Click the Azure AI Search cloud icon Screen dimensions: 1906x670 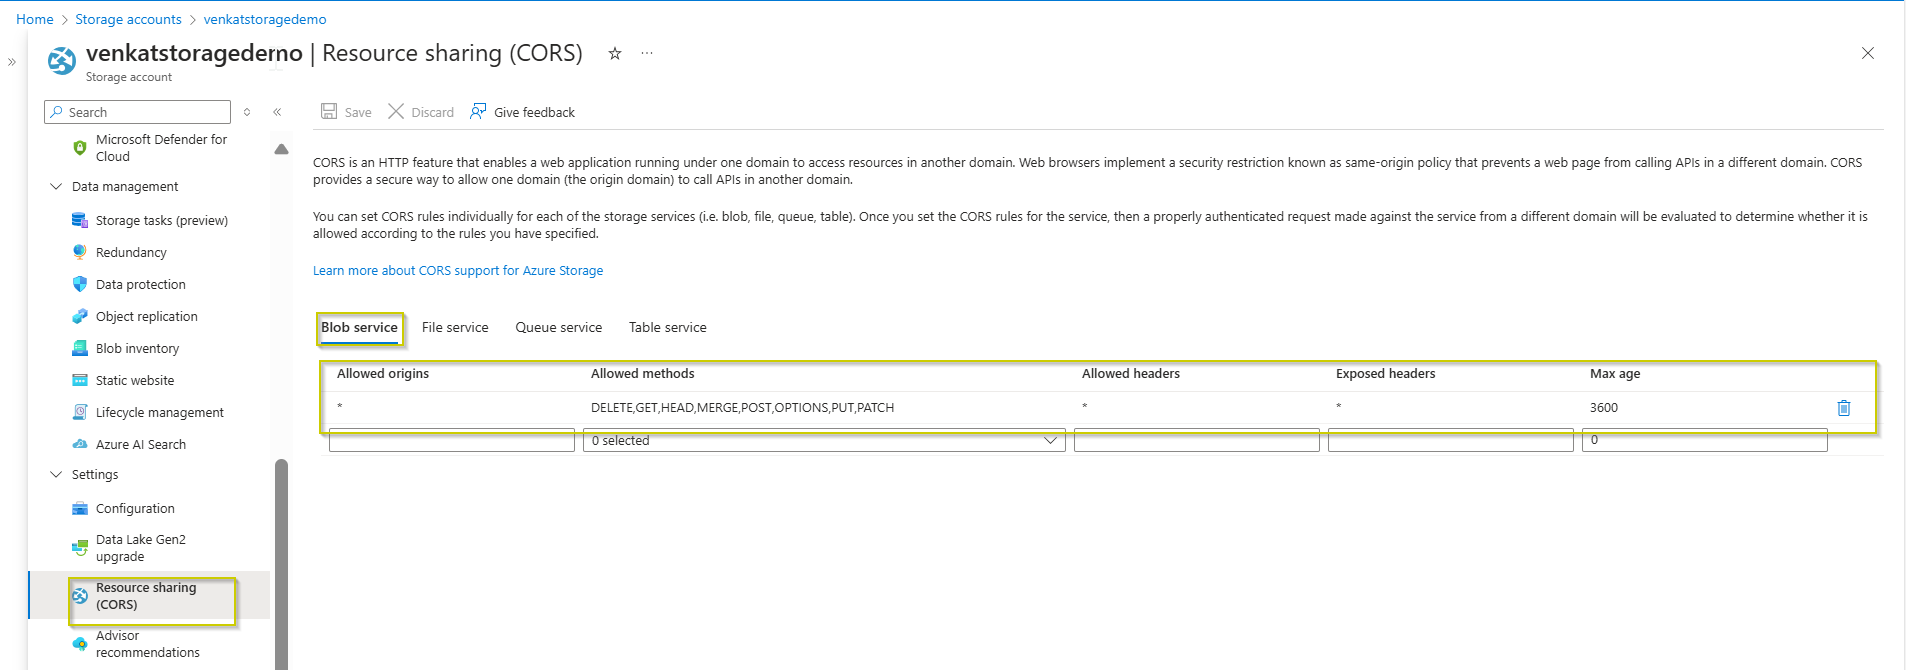[x=80, y=444]
